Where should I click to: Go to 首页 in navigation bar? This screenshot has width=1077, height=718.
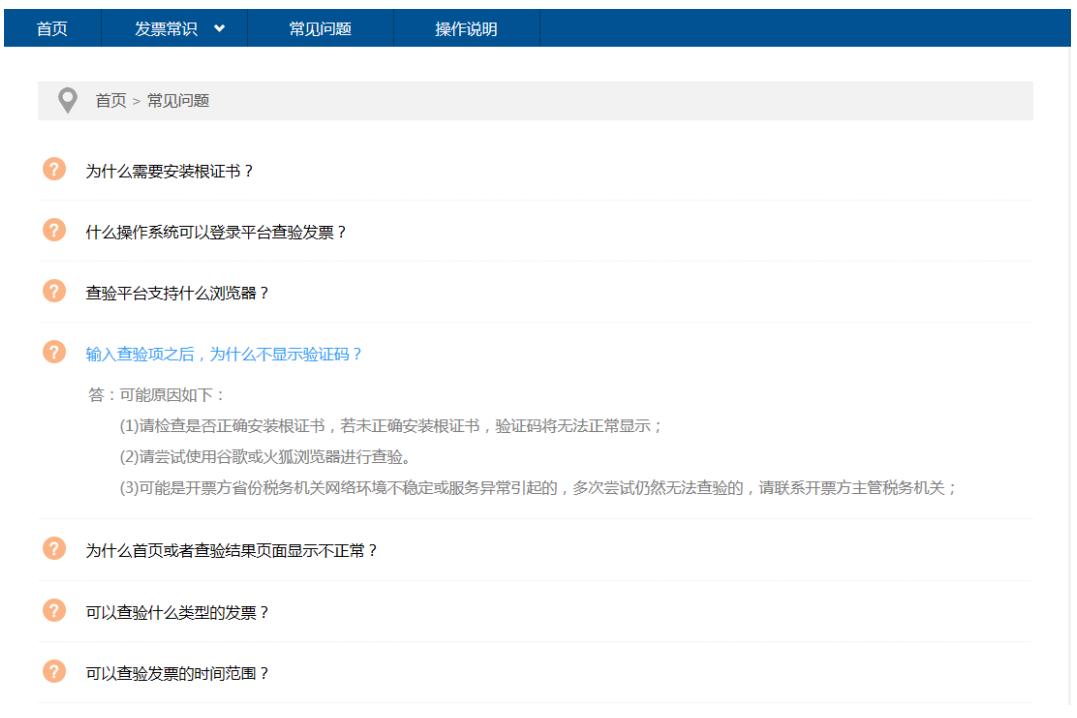tap(52, 29)
